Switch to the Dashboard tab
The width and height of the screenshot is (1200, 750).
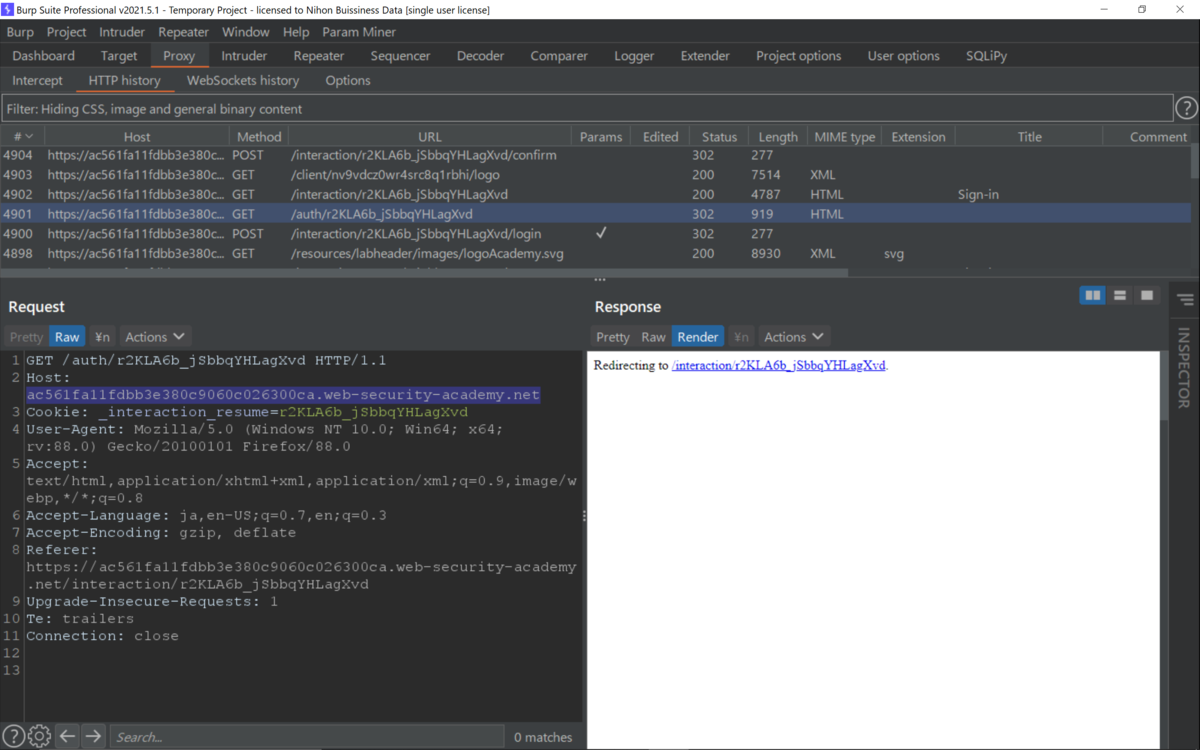pyautogui.click(x=43, y=56)
